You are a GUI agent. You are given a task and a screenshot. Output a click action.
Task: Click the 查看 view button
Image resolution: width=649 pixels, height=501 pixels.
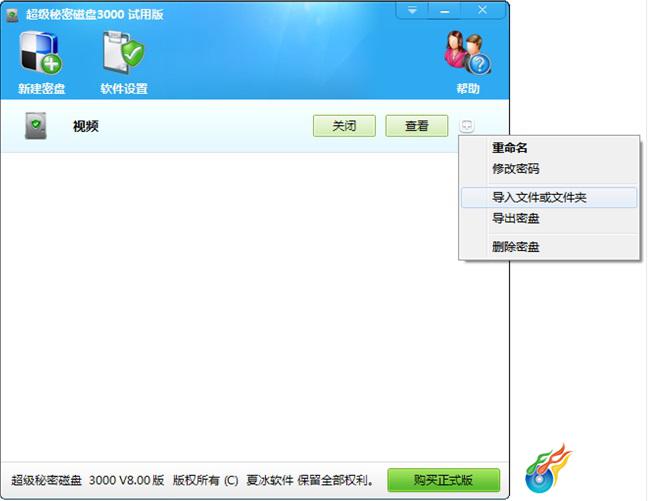417,125
